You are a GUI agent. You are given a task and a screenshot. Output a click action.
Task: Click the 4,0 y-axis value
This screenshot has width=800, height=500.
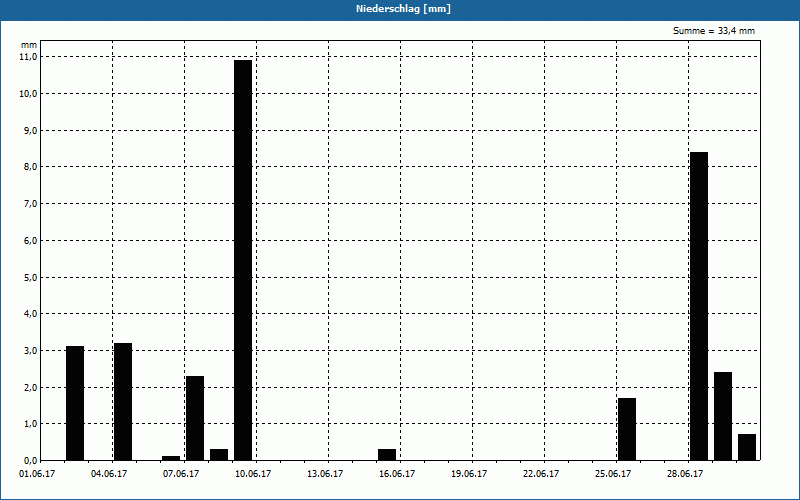31,314
